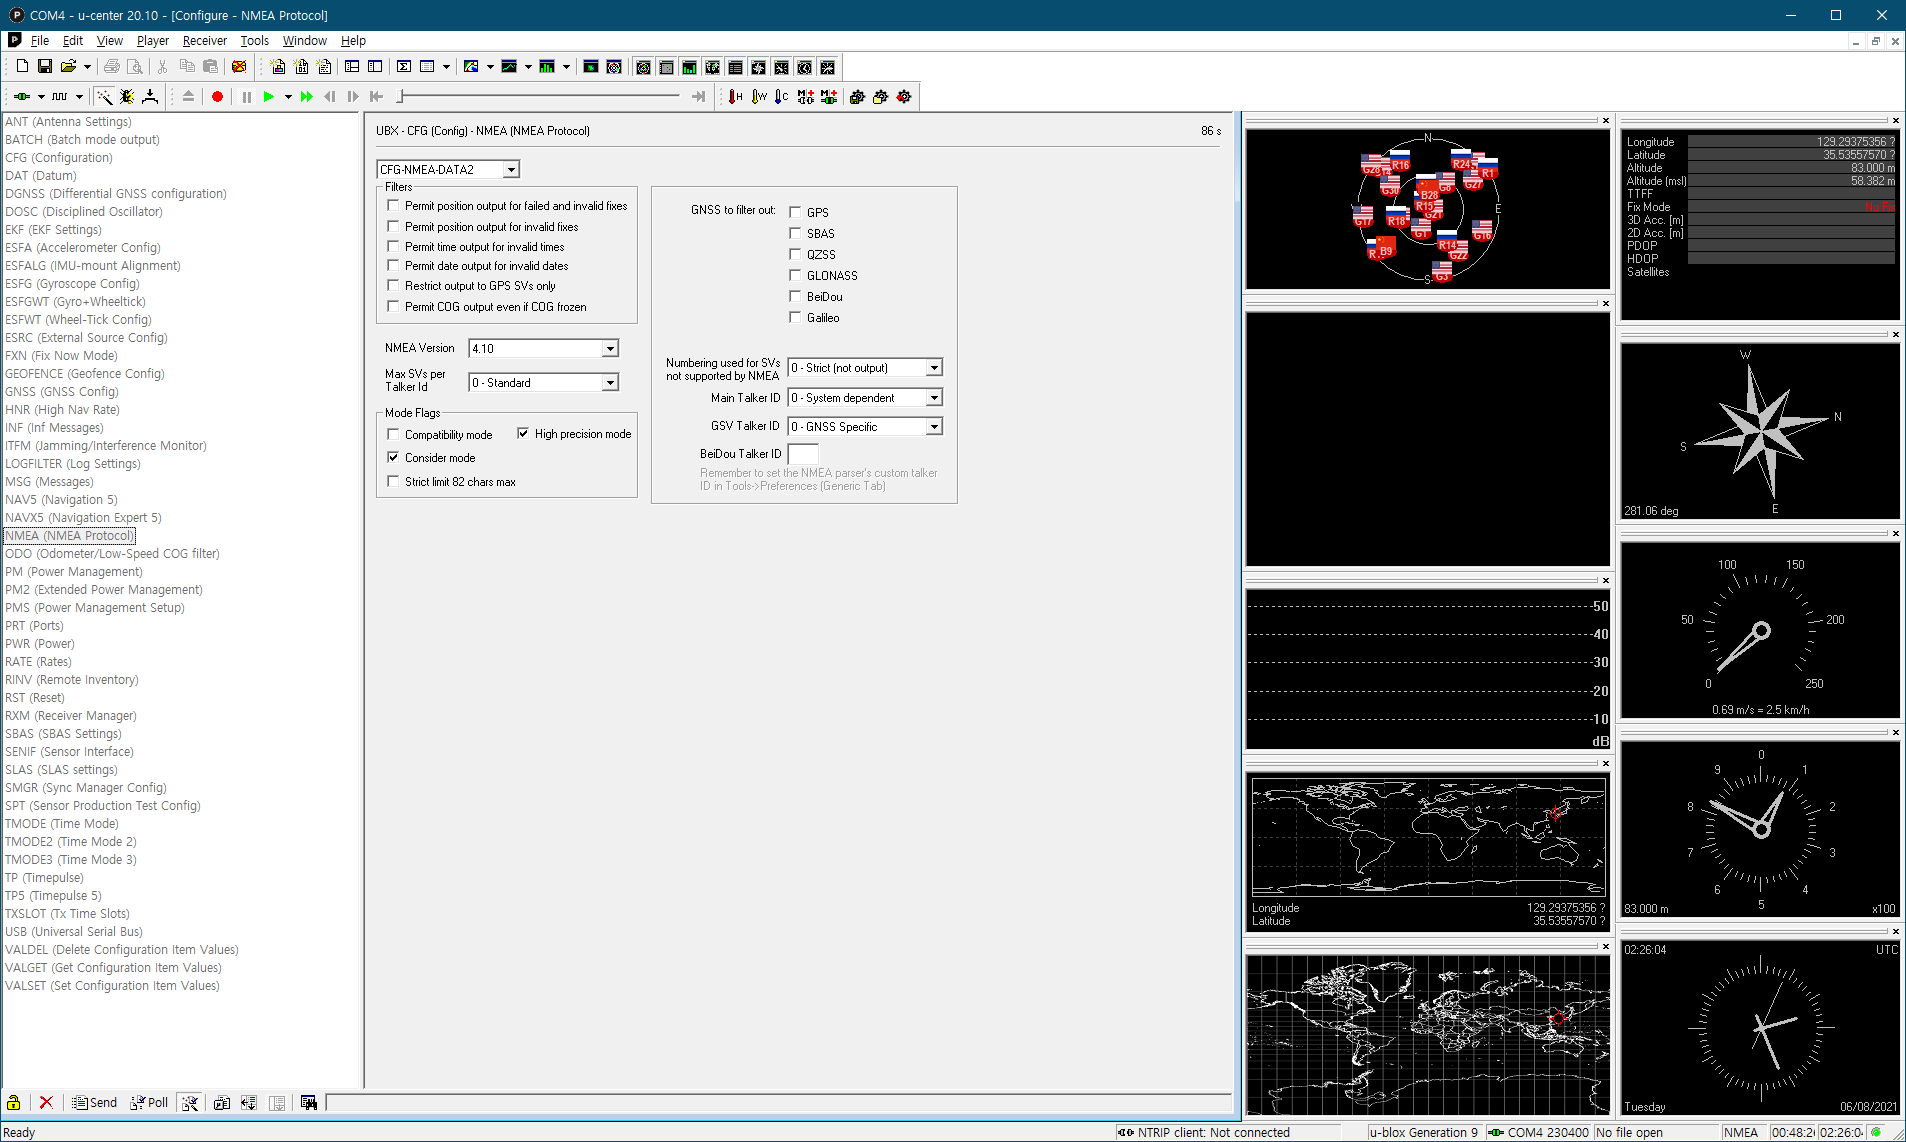Select PRT (Ports) in message list
Image resolution: width=1906 pixels, height=1142 pixels.
click(34, 625)
